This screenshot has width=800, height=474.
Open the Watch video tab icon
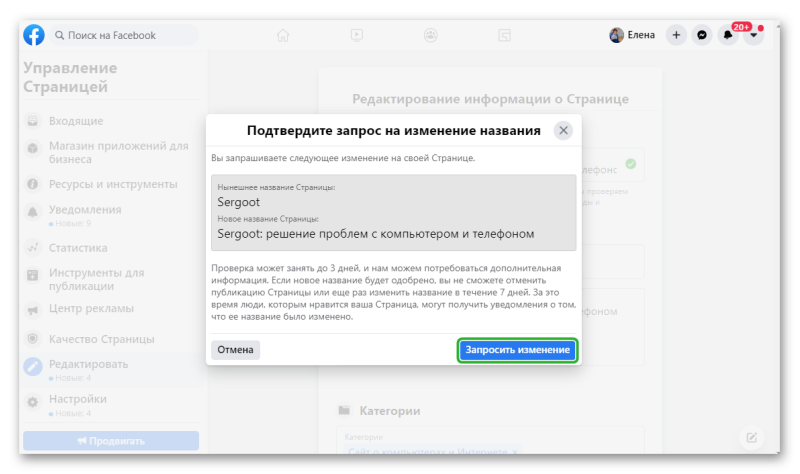pyautogui.click(x=357, y=35)
